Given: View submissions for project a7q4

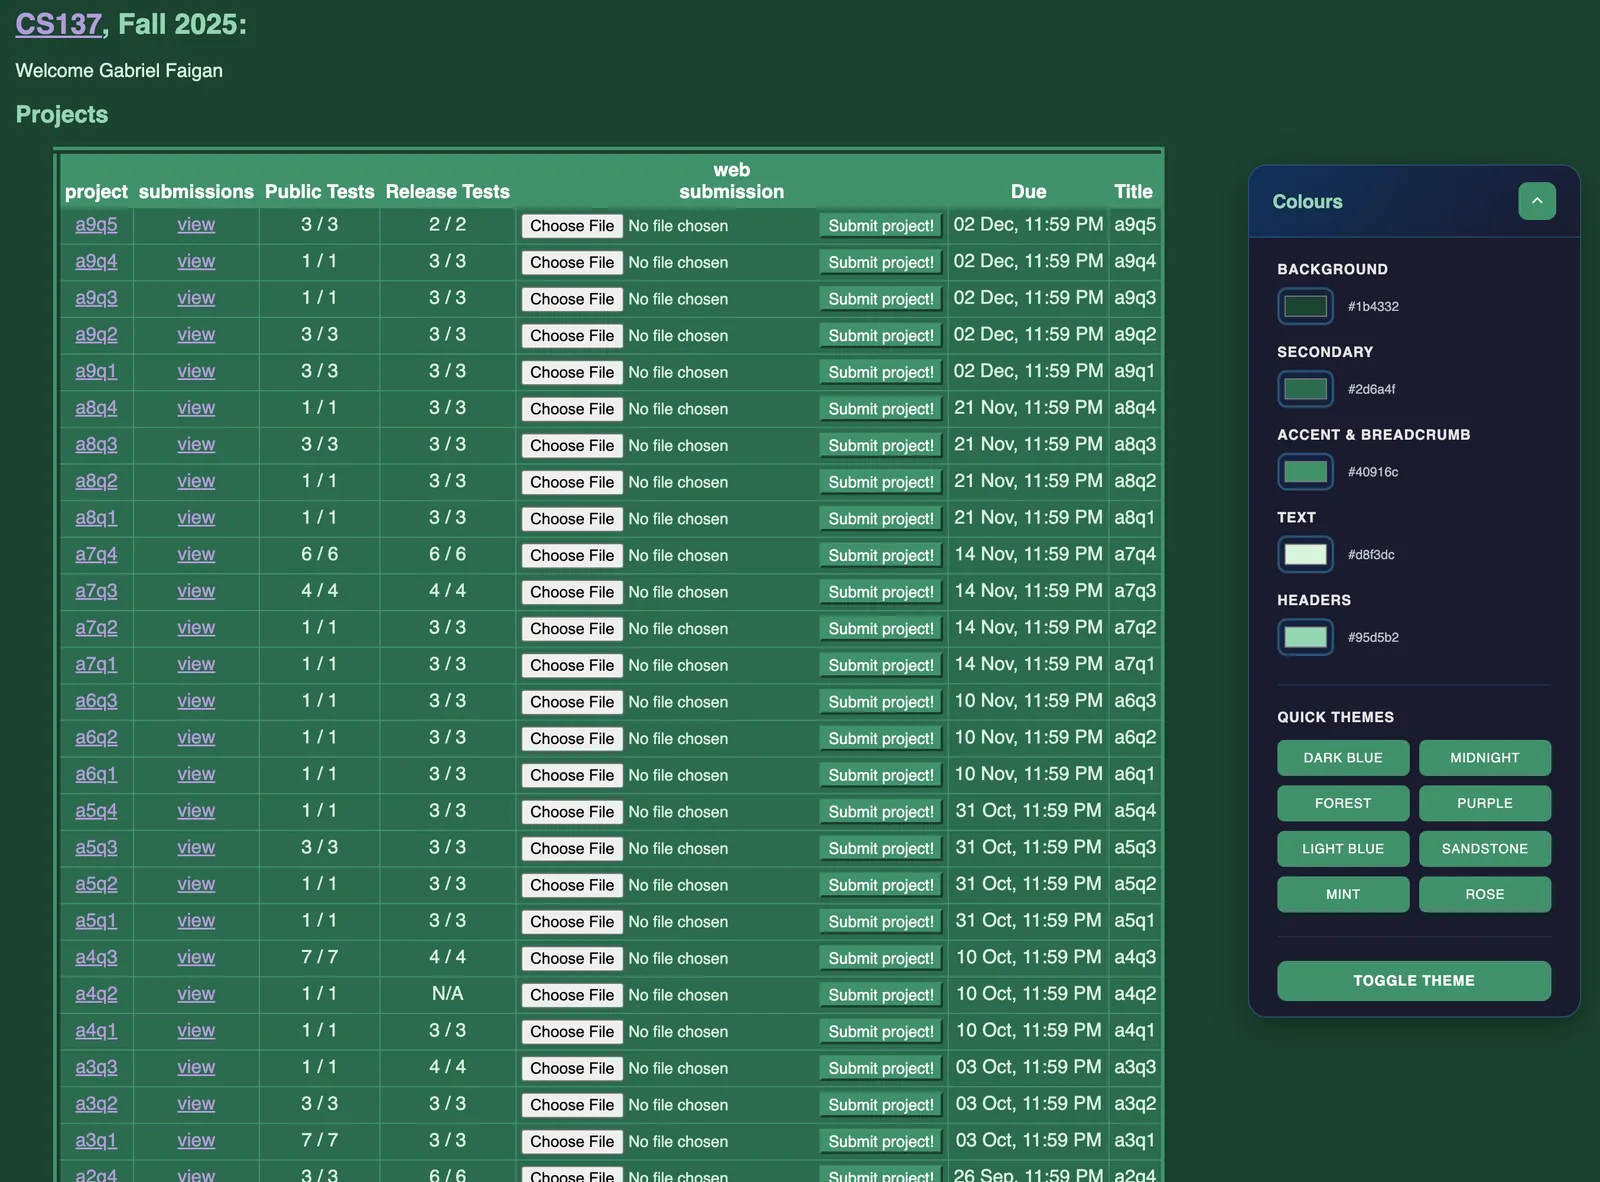Looking at the screenshot, I should click(196, 555).
